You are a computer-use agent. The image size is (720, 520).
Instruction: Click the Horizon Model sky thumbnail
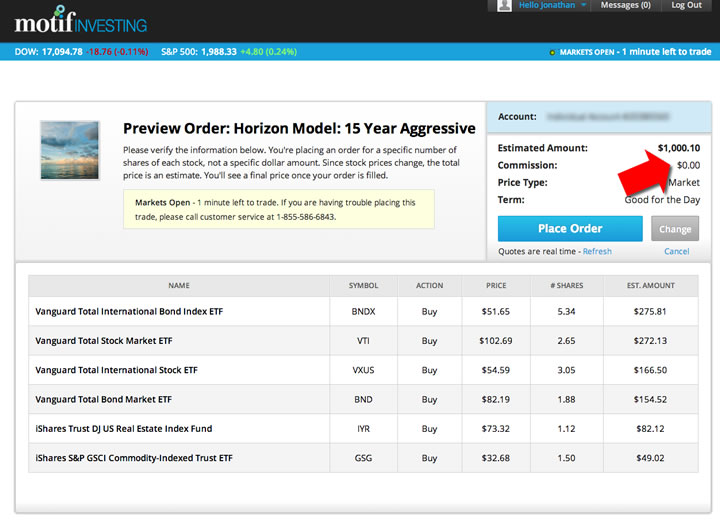(69, 150)
